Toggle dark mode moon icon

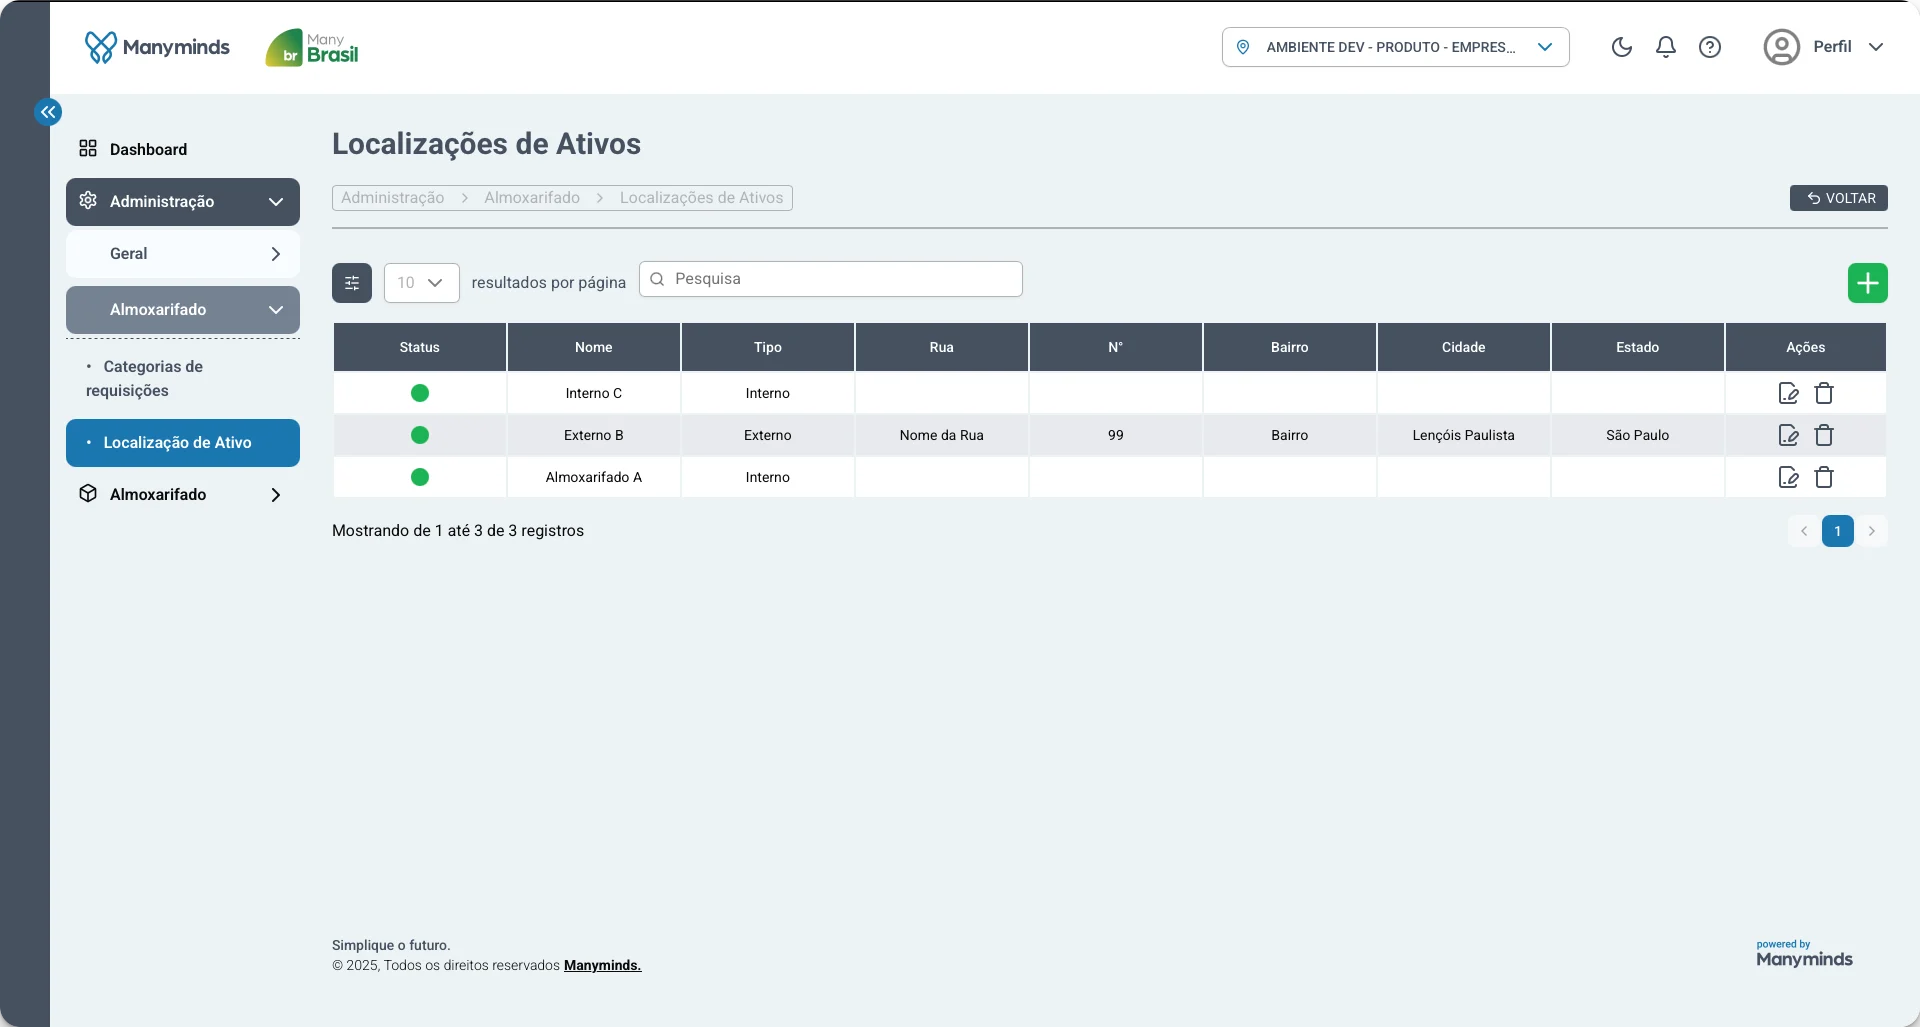coord(1622,47)
